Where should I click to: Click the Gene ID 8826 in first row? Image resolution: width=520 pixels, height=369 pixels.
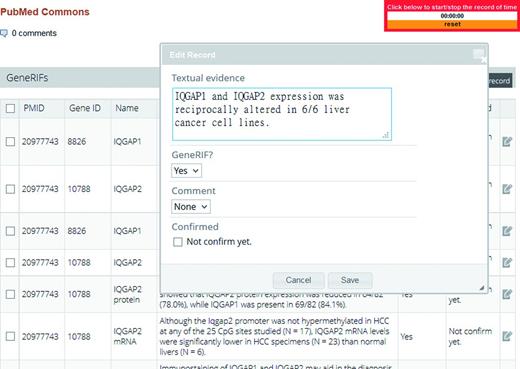click(x=77, y=142)
